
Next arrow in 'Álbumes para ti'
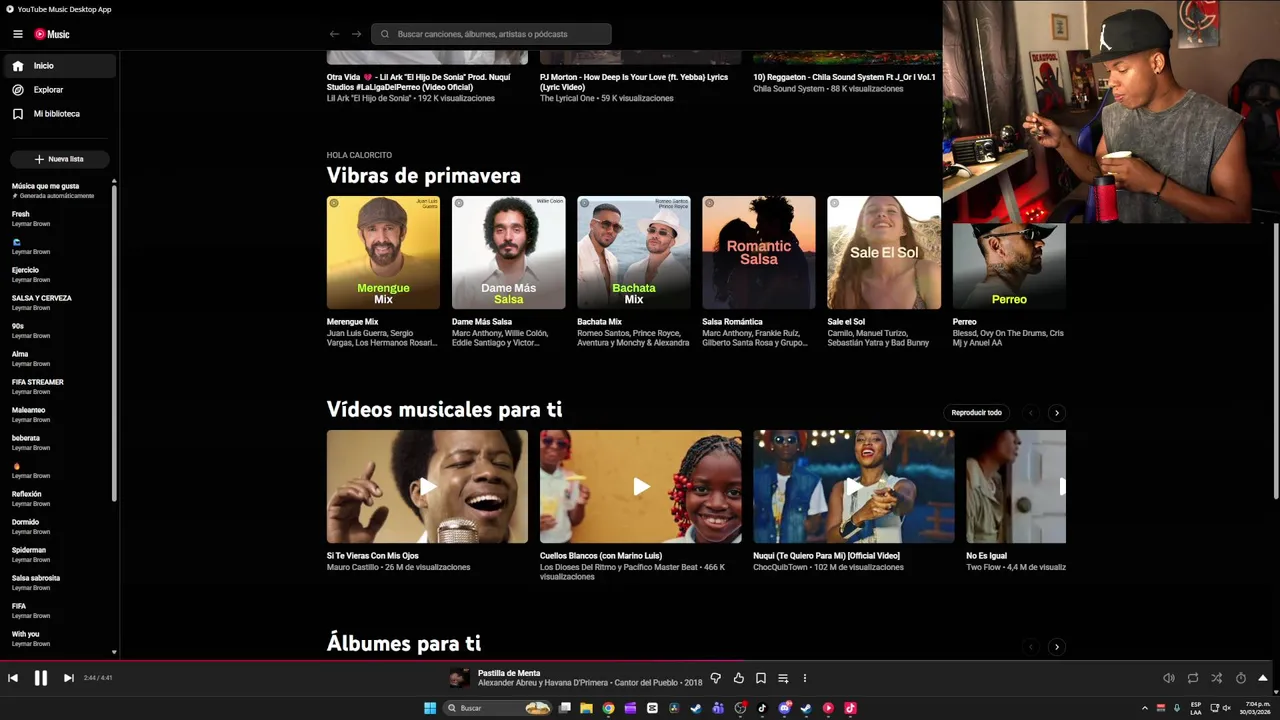(x=1056, y=647)
